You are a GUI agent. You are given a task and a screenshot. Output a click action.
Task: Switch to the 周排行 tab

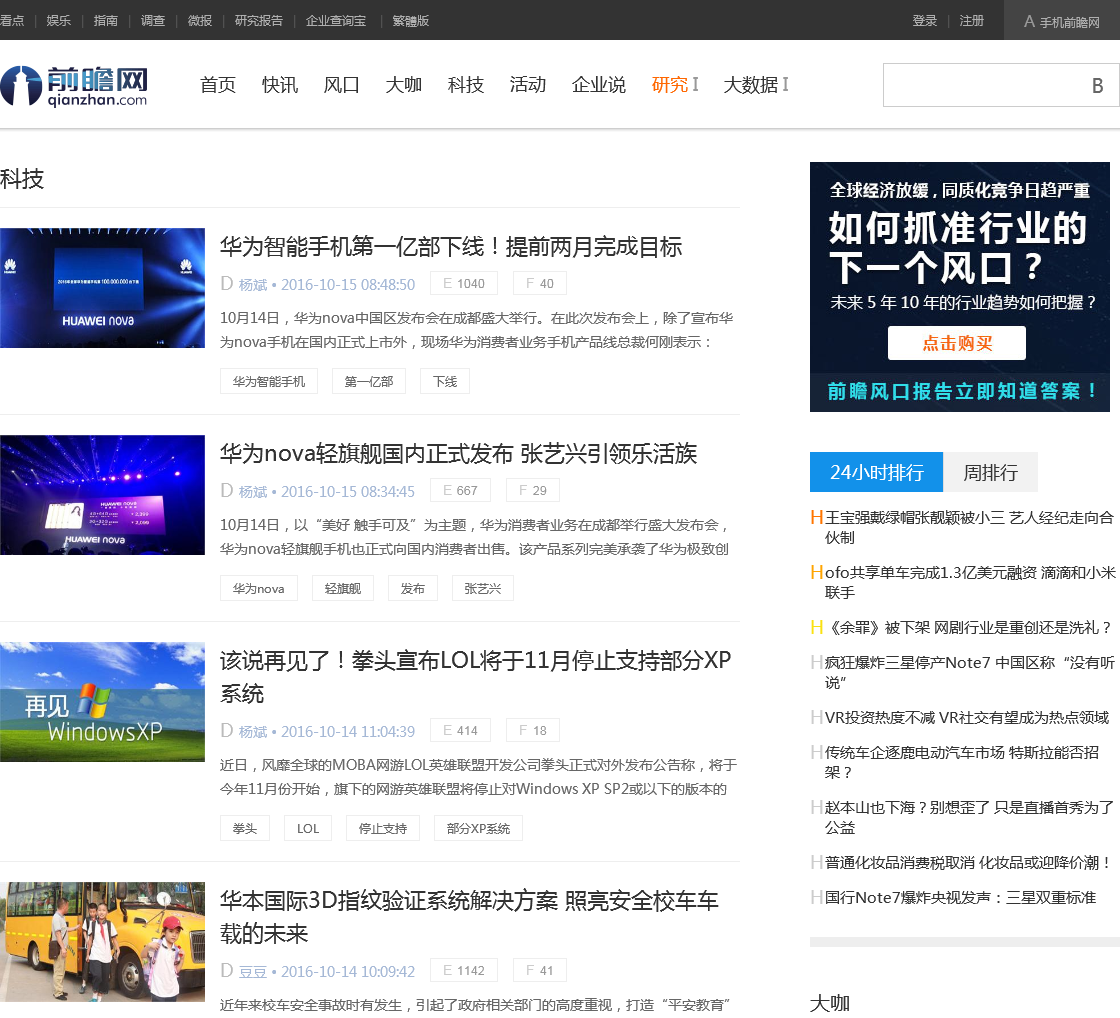pos(990,472)
